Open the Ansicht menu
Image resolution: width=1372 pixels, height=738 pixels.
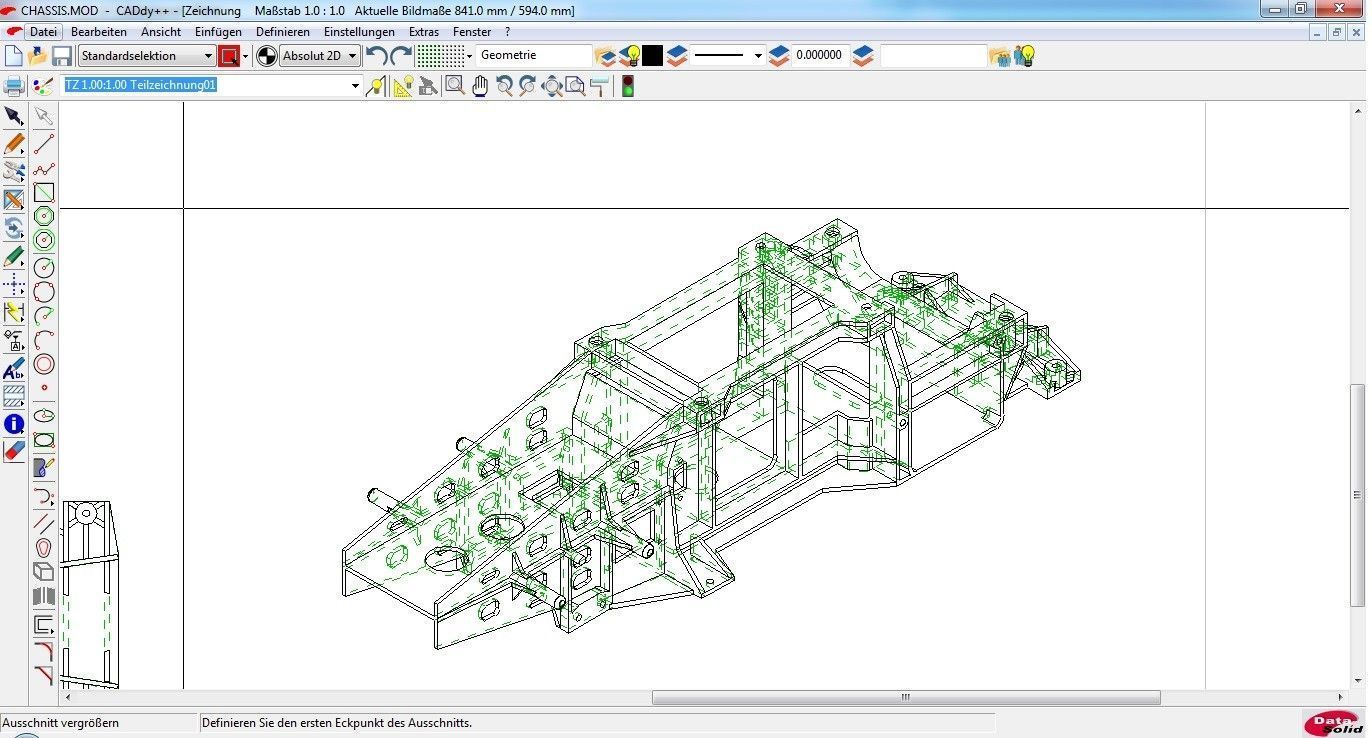pos(161,32)
